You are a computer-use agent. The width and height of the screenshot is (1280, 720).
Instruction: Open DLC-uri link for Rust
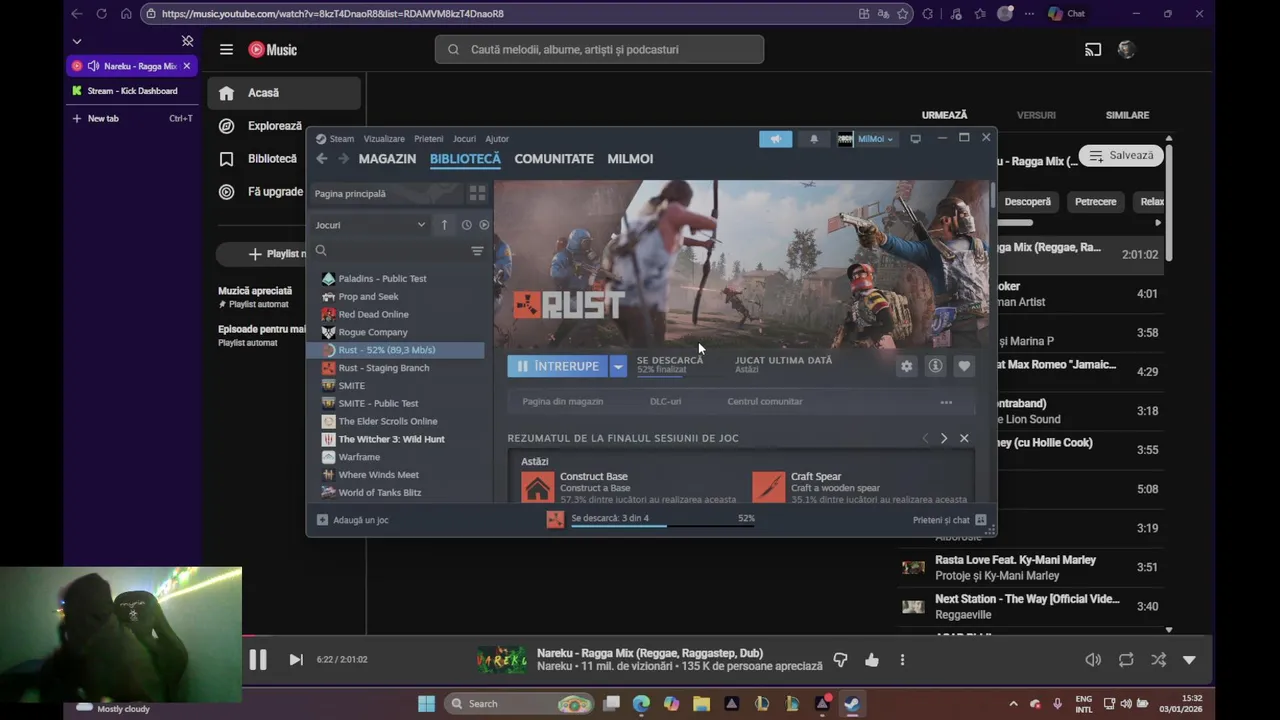pos(665,401)
